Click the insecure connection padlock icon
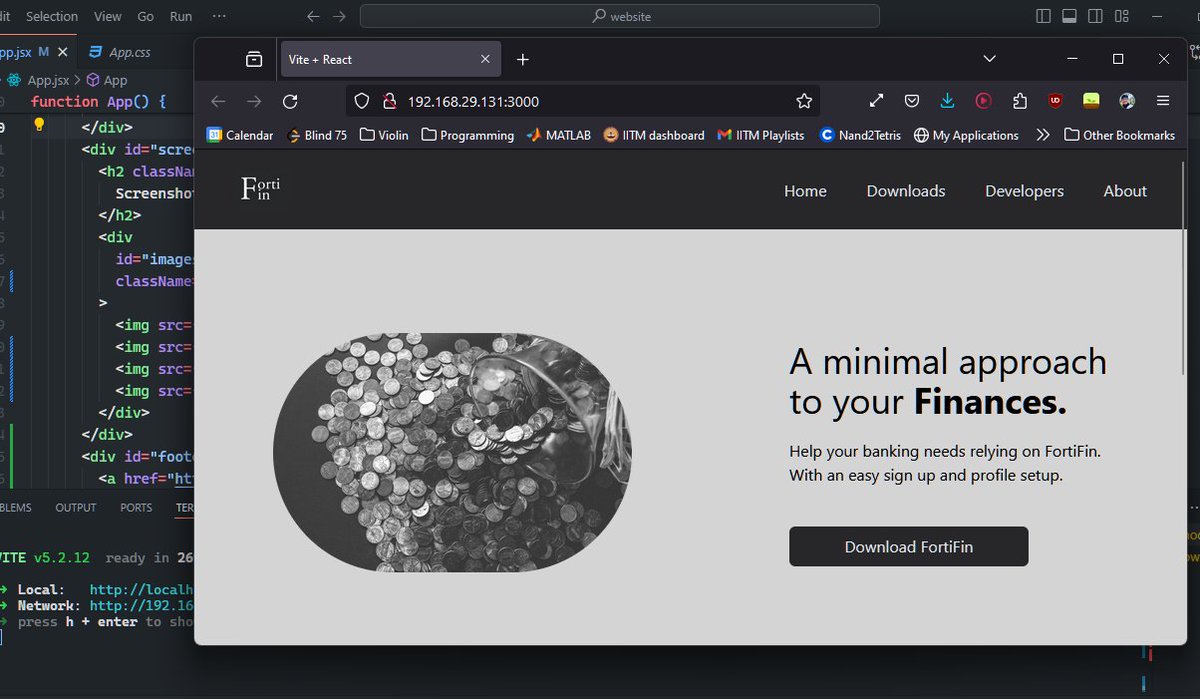The width and height of the screenshot is (1200, 699). pos(388,101)
